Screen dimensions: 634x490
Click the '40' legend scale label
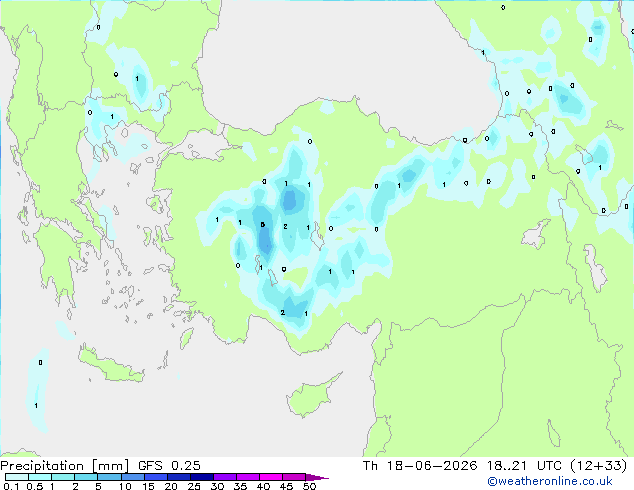coord(263,486)
